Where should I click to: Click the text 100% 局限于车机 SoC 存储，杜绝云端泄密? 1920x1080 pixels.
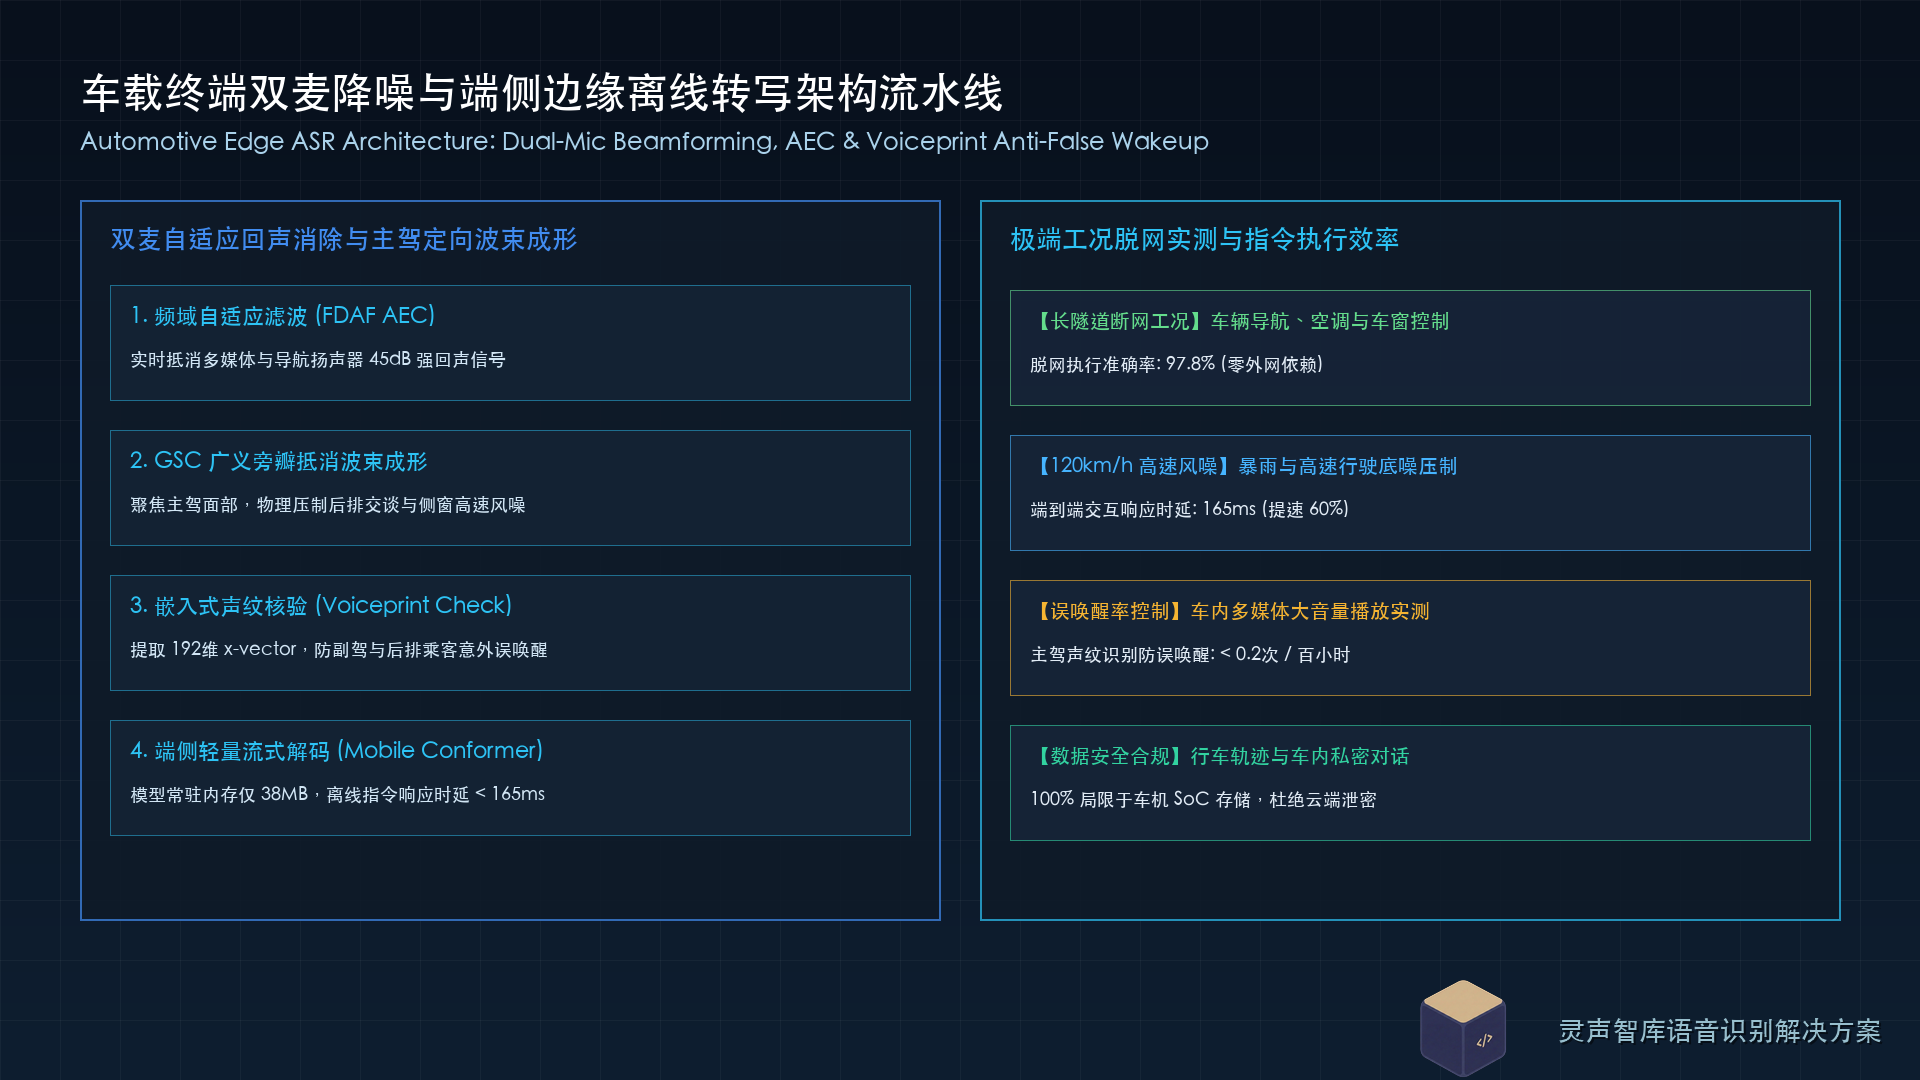tap(1203, 800)
